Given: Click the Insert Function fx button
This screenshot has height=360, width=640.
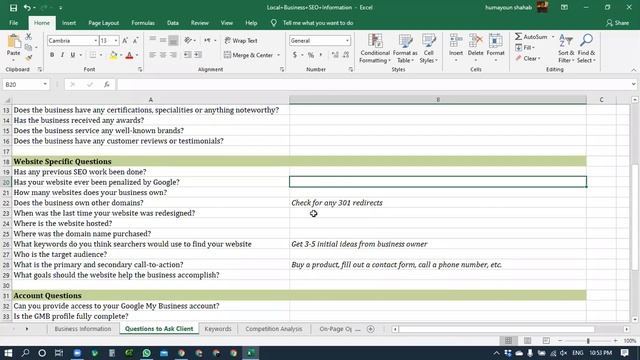Looking at the screenshot, I should [107, 84].
